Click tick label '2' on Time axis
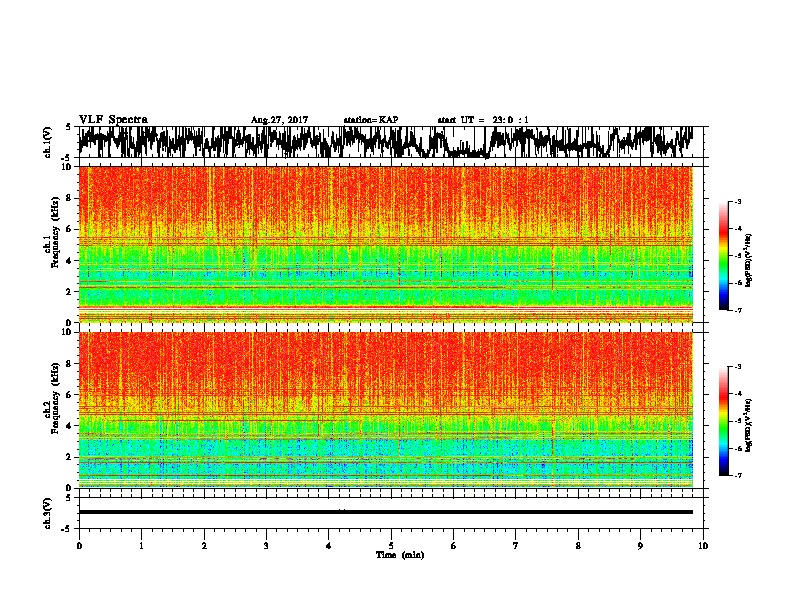The width and height of the screenshot is (792, 612). (204, 546)
